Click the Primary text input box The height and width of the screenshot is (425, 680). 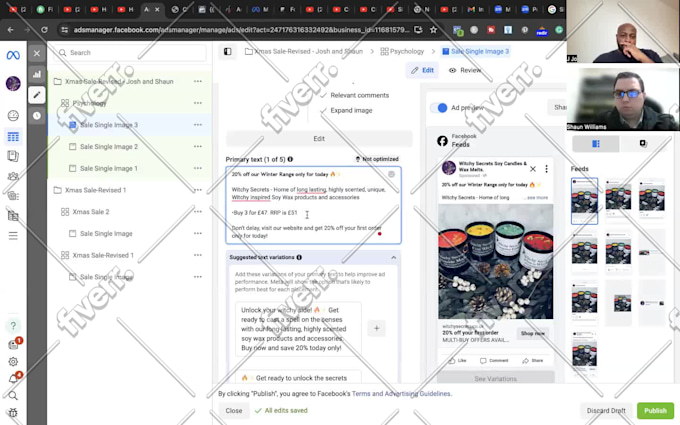[313, 205]
